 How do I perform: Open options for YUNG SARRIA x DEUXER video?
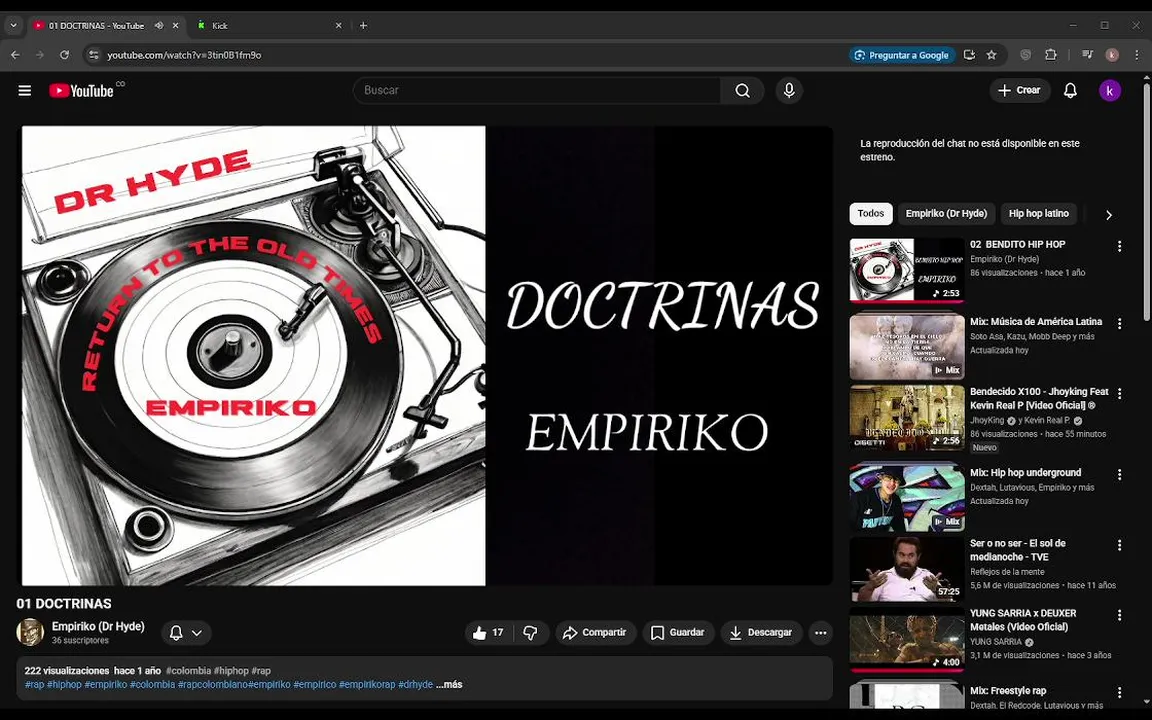[x=1120, y=615]
